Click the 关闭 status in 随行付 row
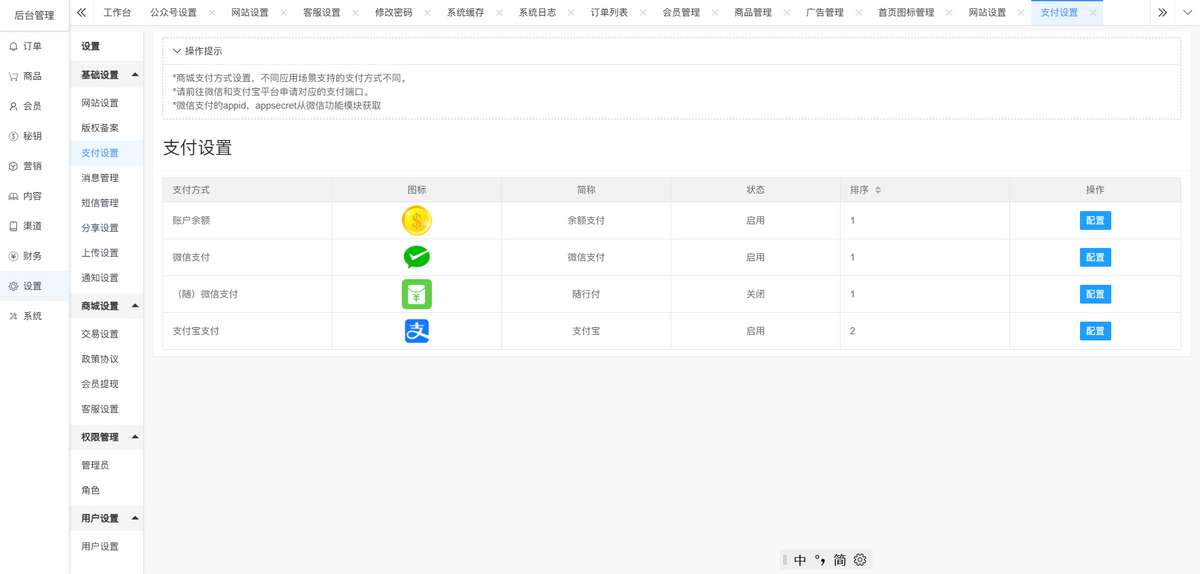The width and height of the screenshot is (1200, 574). click(x=755, y=294)
